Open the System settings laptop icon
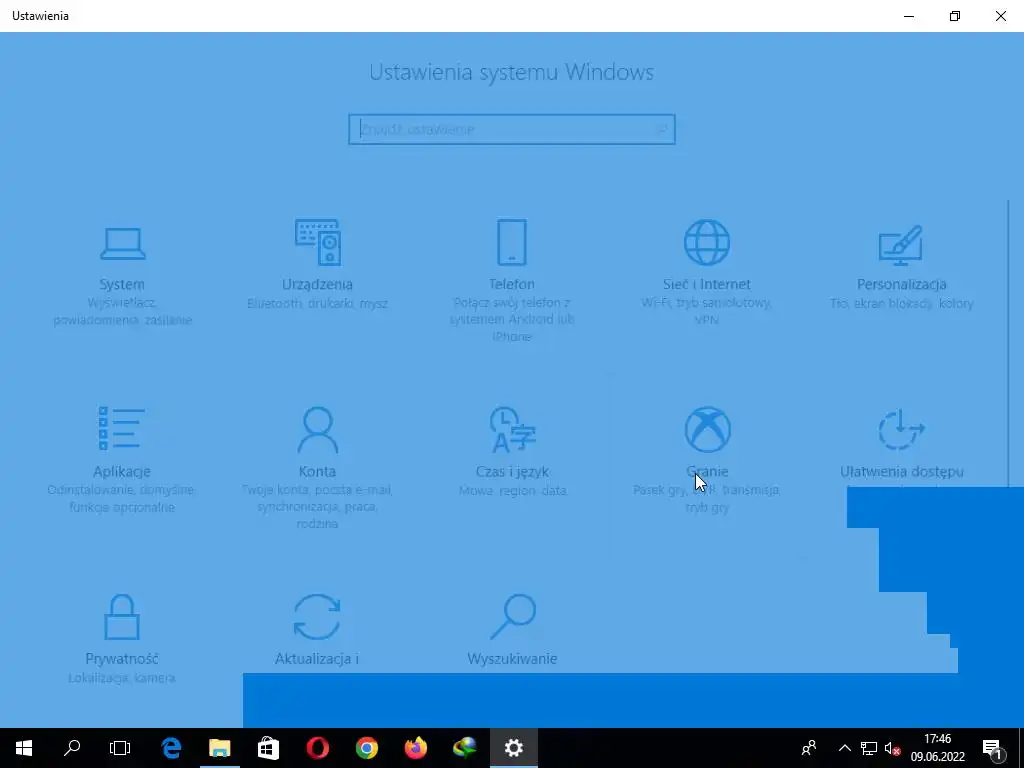1024x768 pixels. (122, 244)
